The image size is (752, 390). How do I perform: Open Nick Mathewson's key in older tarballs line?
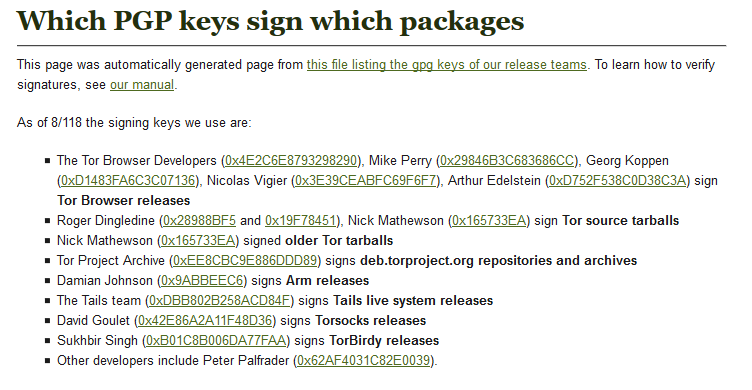click(198, 241)
